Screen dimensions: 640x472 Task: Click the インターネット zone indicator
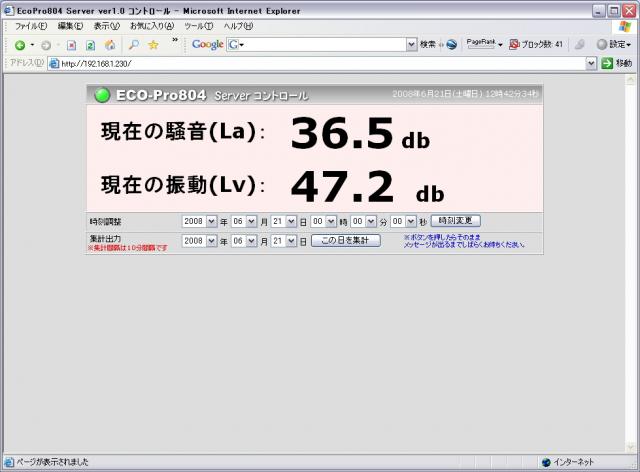[567, 462]
